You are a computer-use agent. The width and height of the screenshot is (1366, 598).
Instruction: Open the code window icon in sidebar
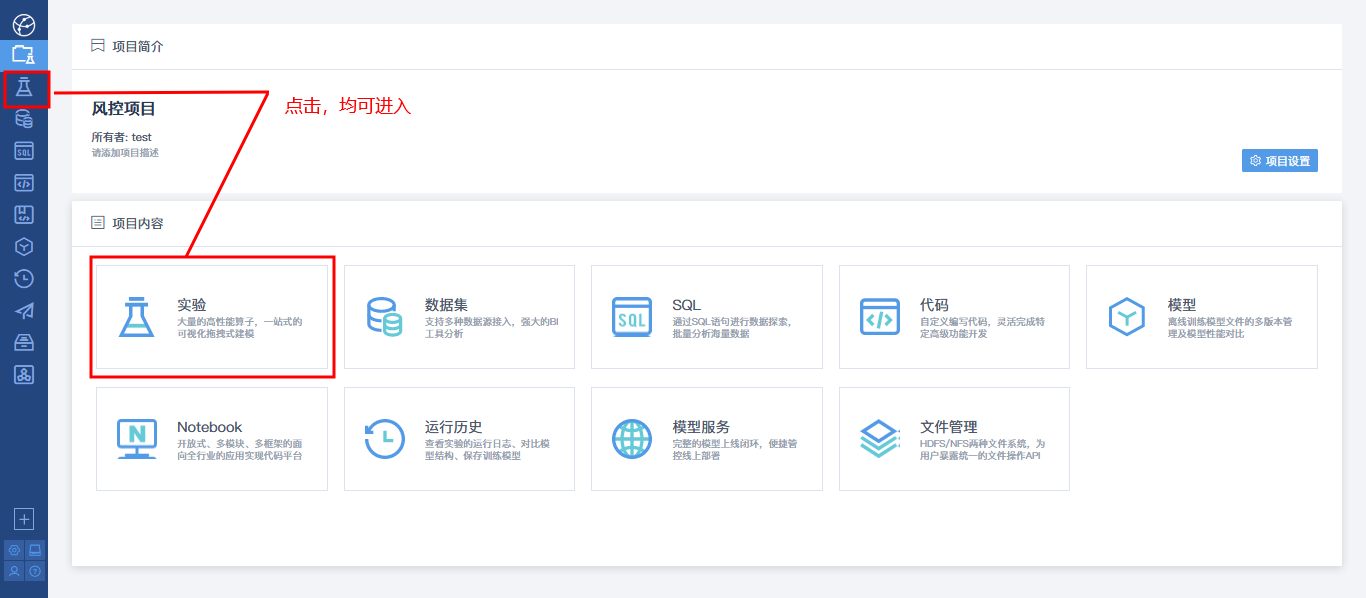pyautogui.click(x=23, y=183)
